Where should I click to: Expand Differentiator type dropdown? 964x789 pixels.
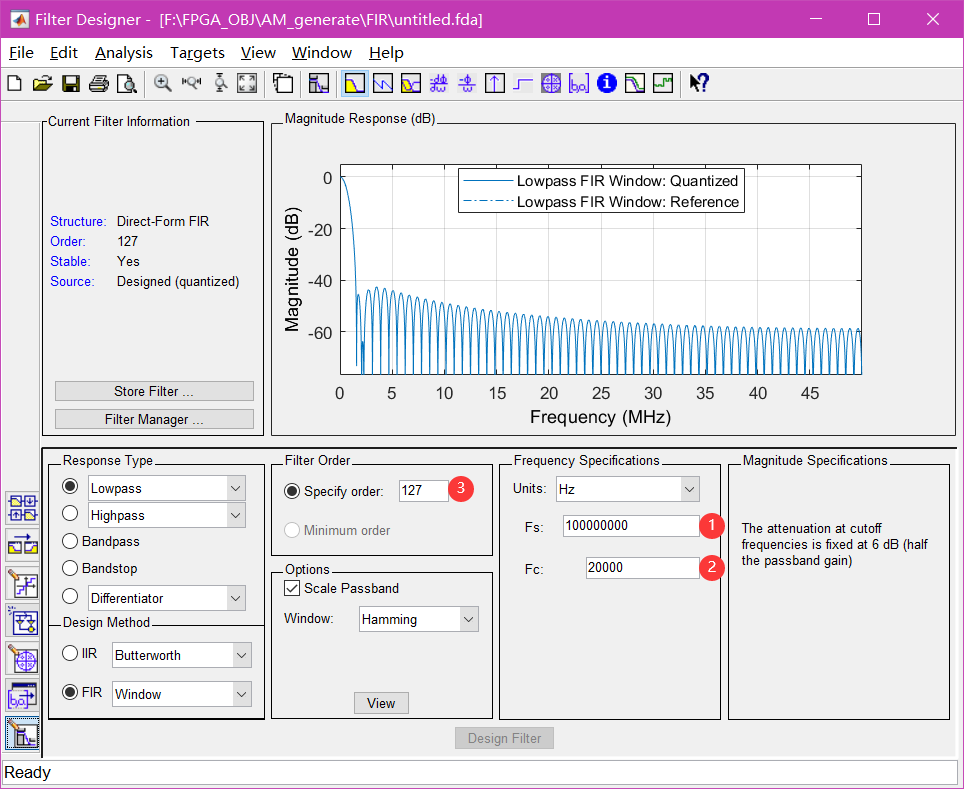click(235, 598)
